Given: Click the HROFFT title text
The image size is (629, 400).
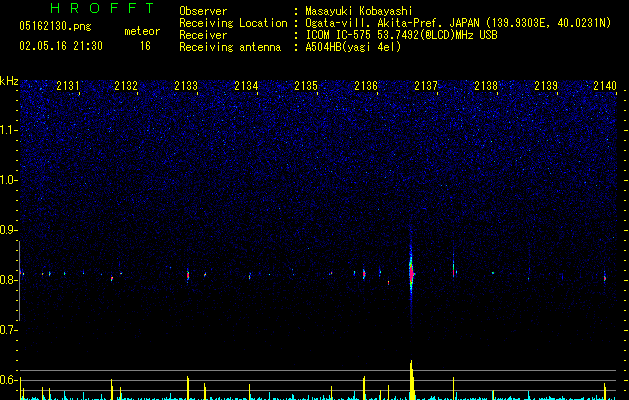Looking at the screenshot, I should coord(102,8).
